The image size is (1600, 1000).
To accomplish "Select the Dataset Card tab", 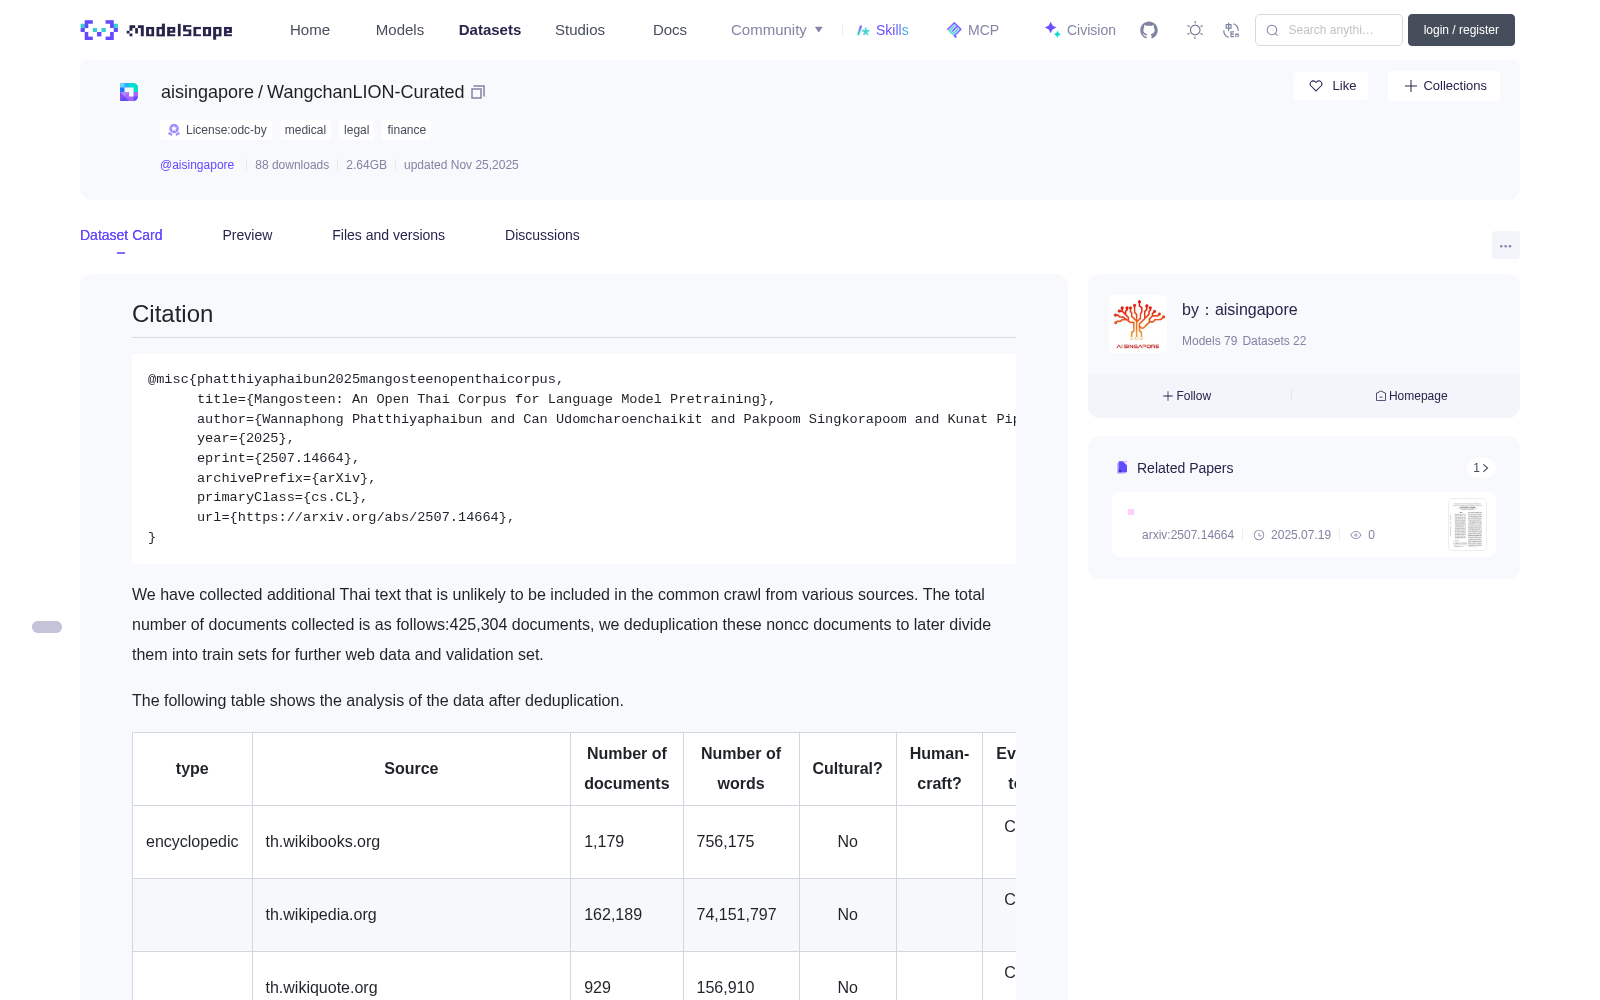I will [x=121, y=235].
